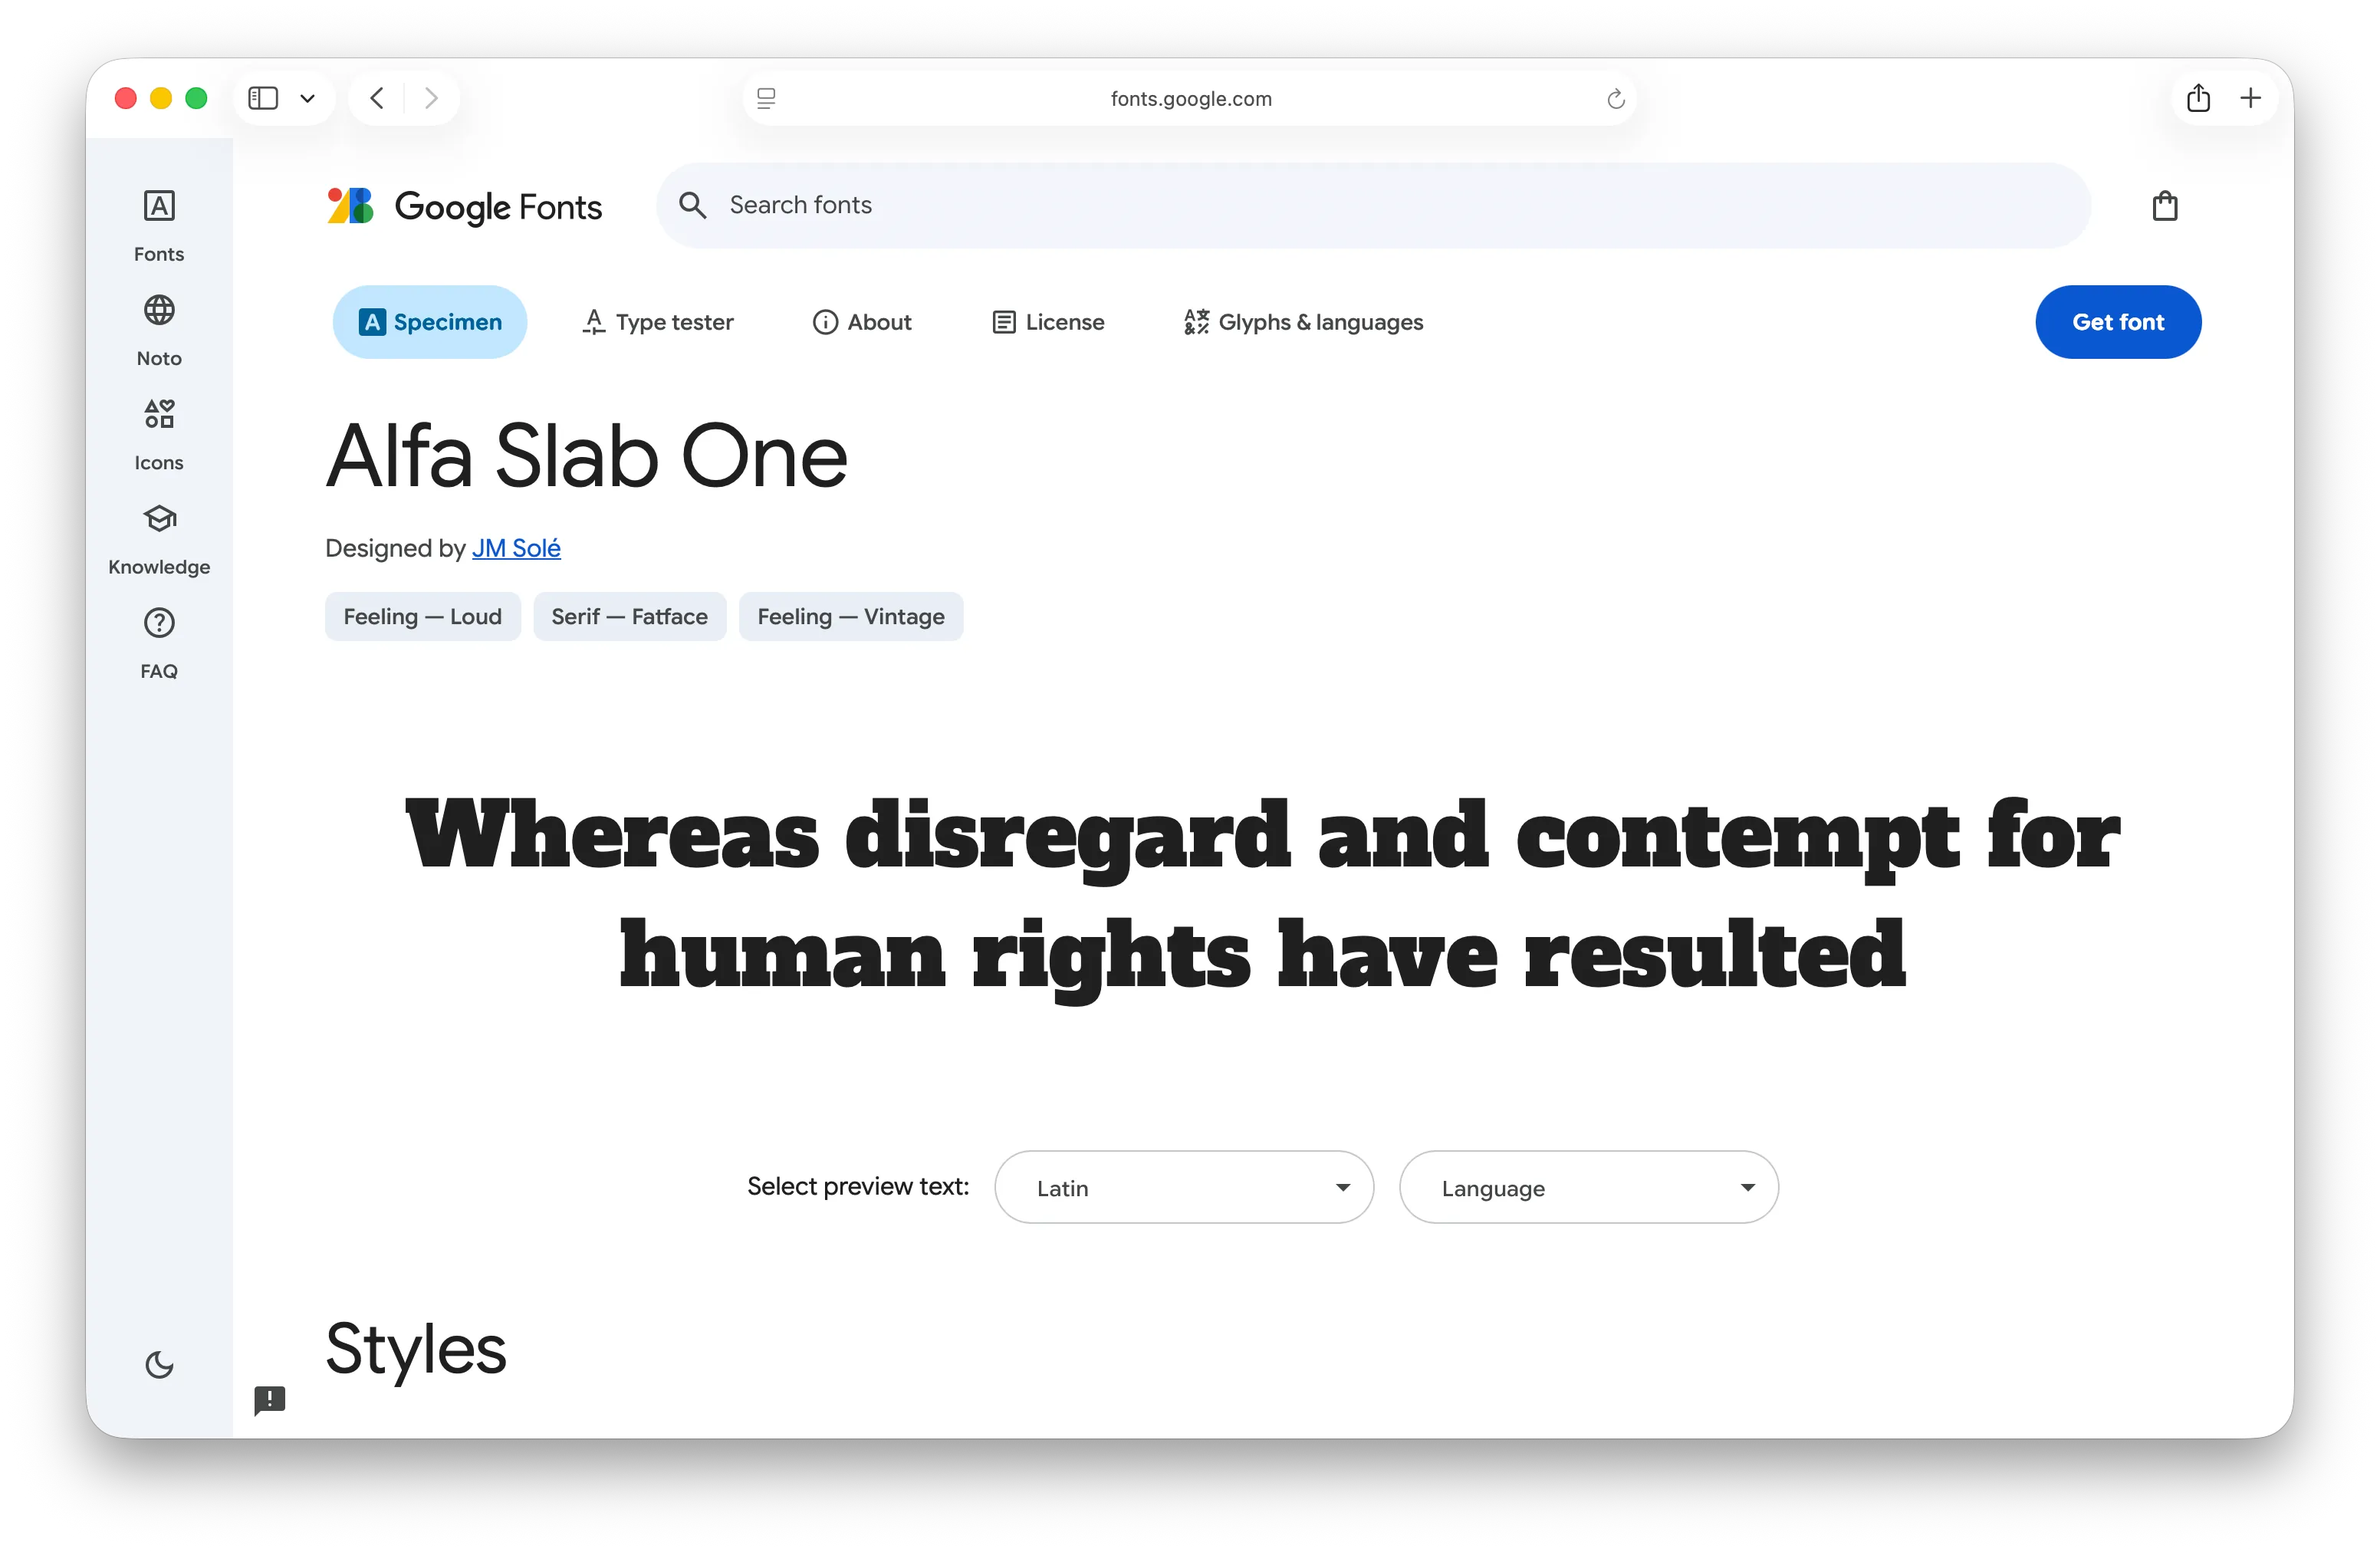
Task: Open the shopping bag selection panel
Action: point(2164,206)
